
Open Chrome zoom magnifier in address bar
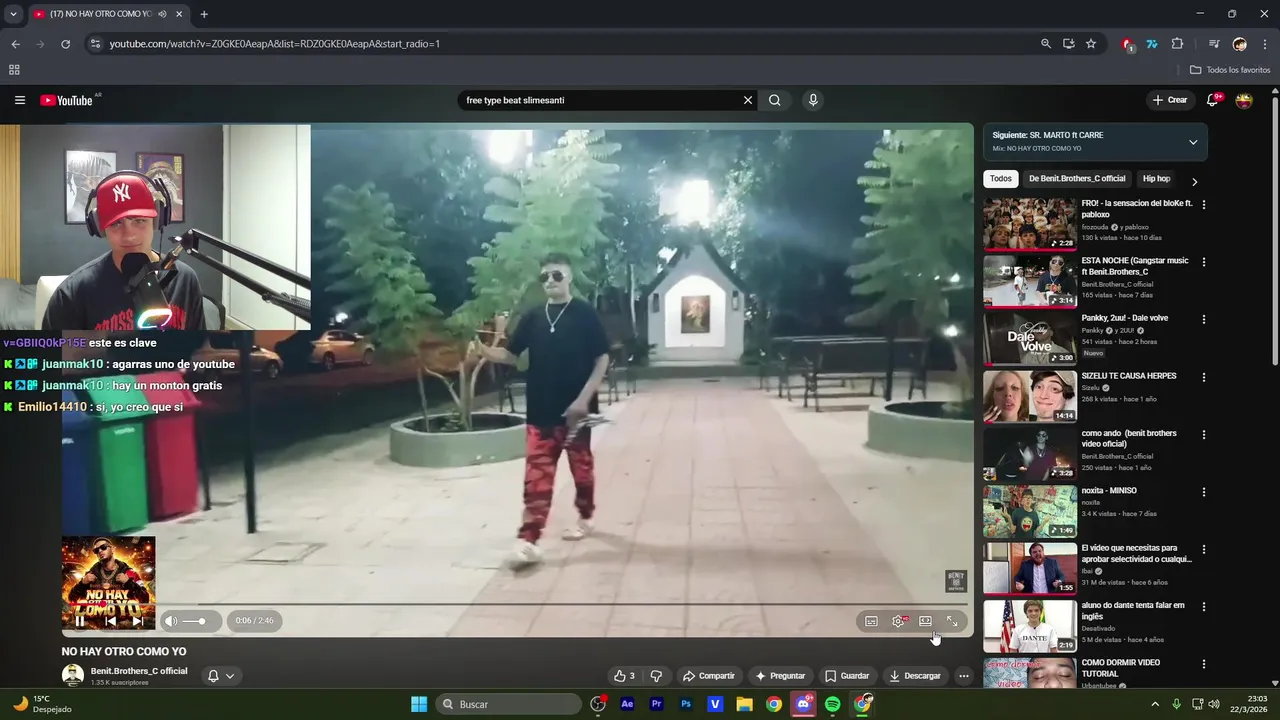click(x=1045, y=44)
